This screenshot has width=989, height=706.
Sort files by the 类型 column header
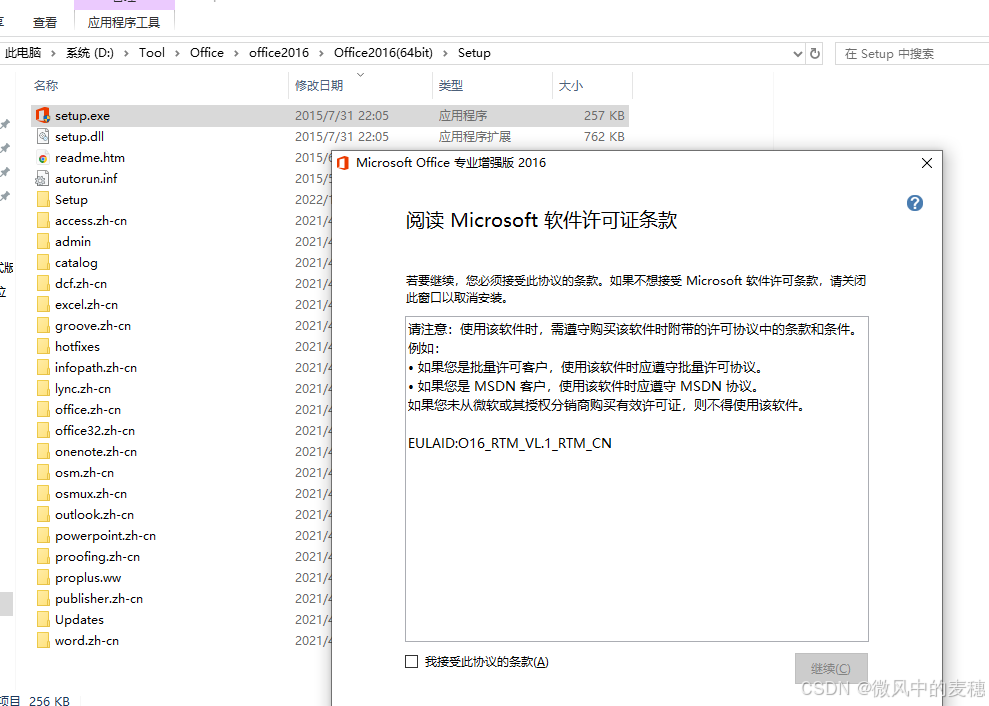click(492, 85)
